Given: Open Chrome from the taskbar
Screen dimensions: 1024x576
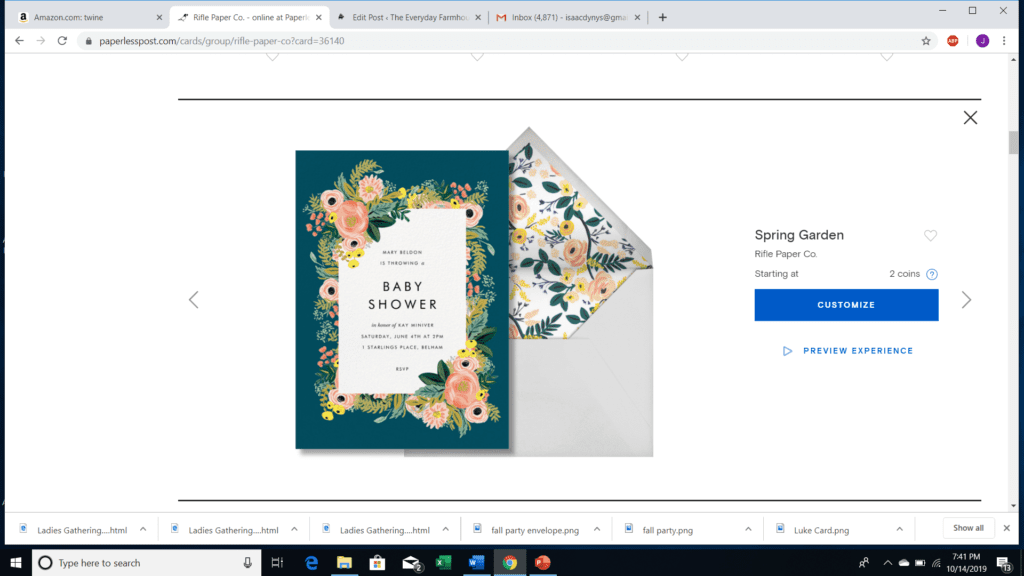Looking at the screenshot, I should coord(509,562).
